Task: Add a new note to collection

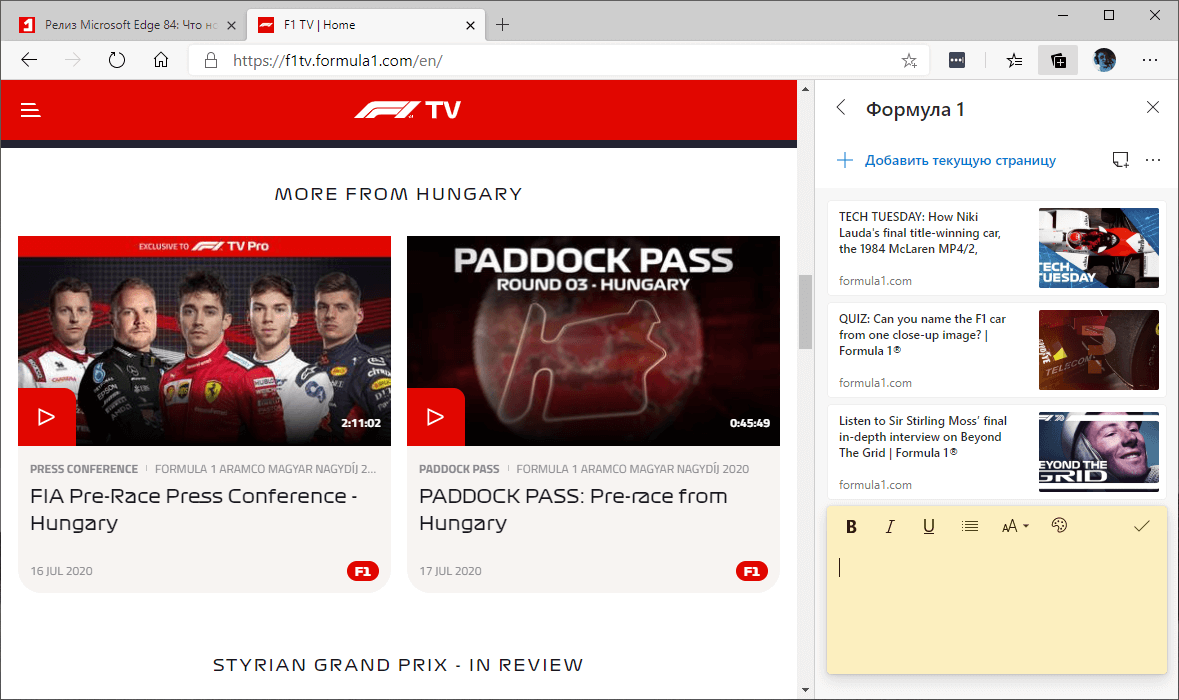Action: pos(1120,159)
